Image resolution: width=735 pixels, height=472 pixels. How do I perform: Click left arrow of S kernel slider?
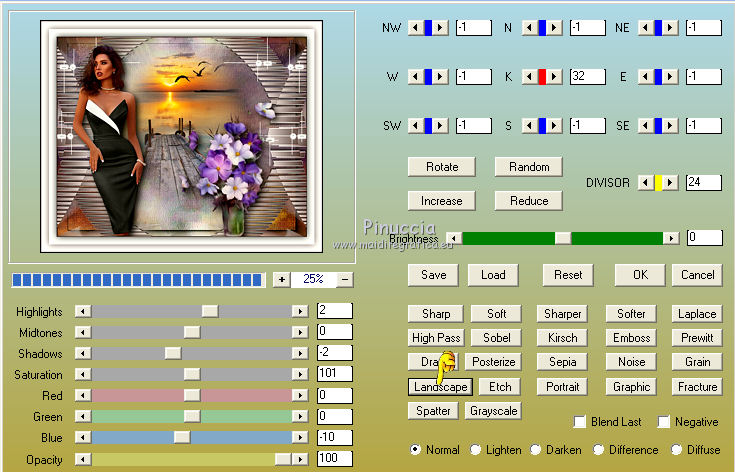(530, 125)
